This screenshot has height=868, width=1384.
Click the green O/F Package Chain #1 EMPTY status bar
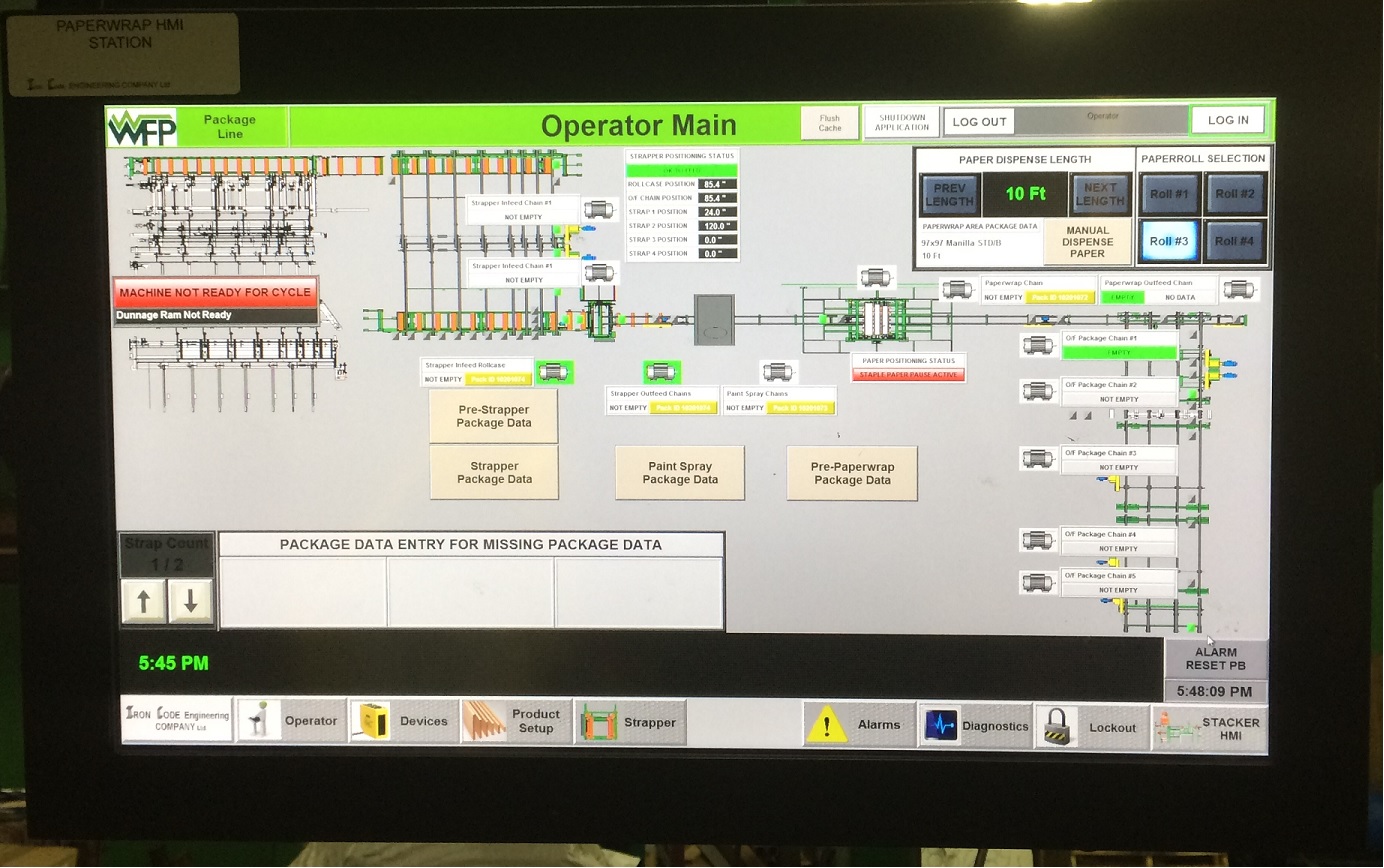[x=1119, y=353]
